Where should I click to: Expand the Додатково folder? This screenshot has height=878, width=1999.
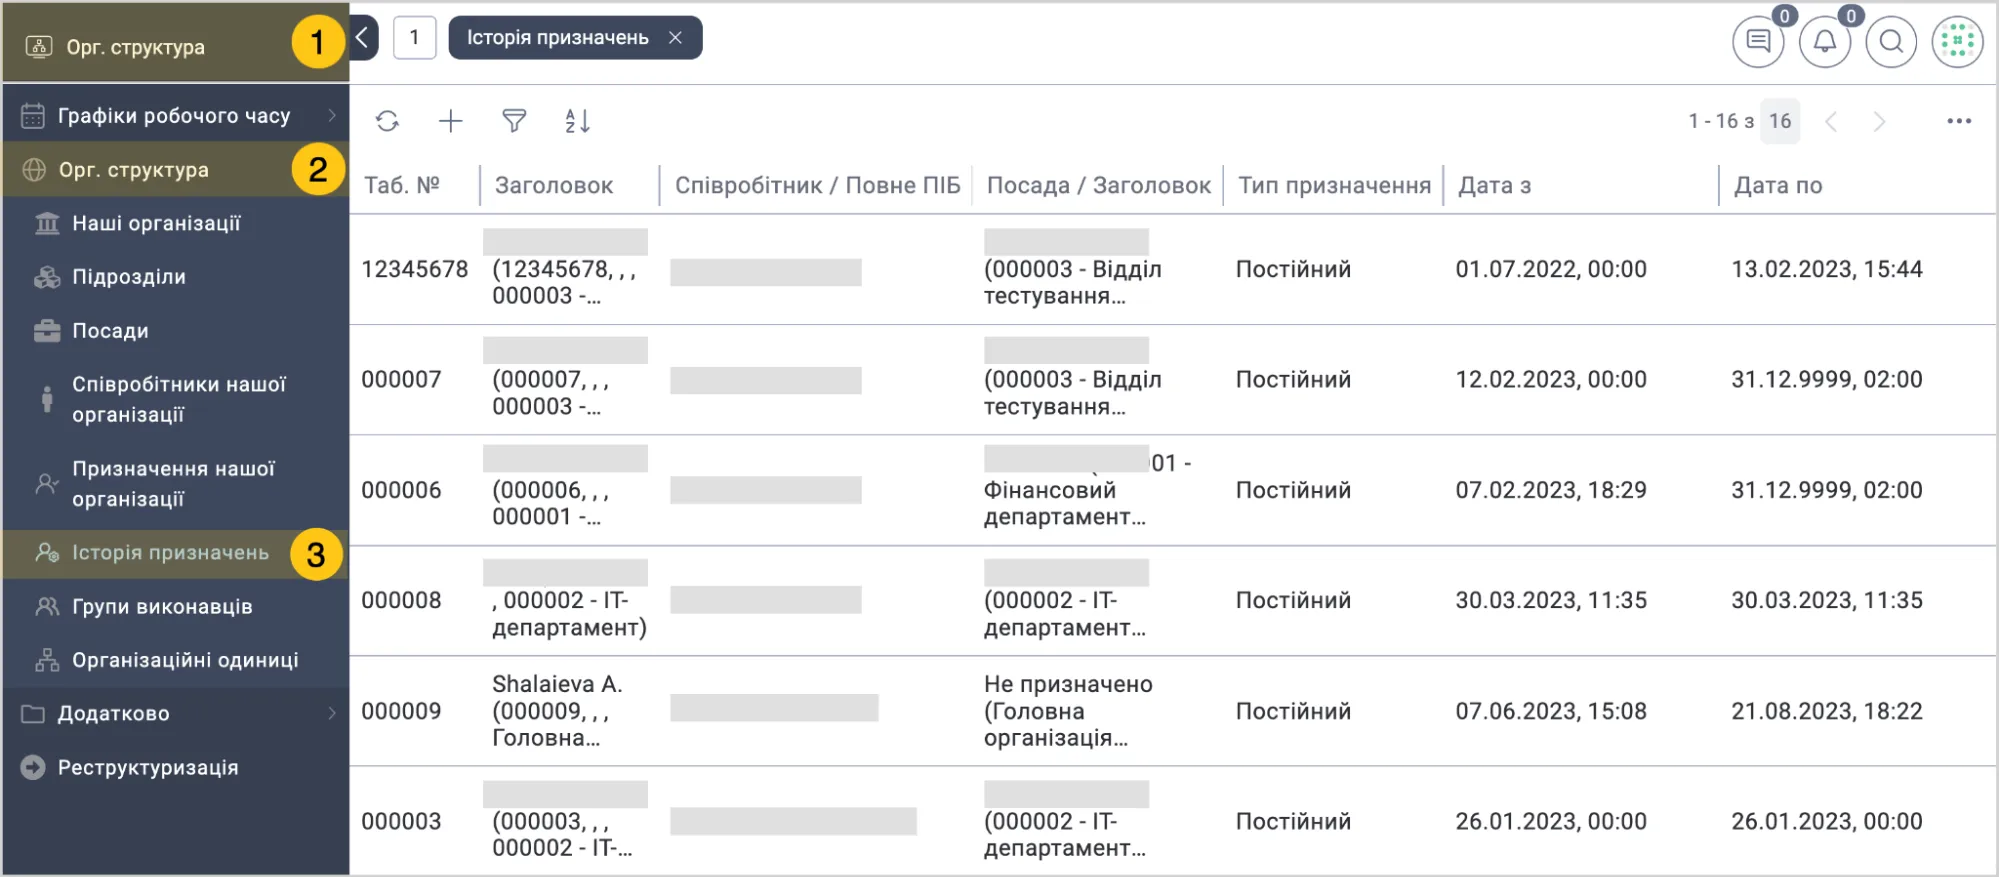[x=175, y=714]
